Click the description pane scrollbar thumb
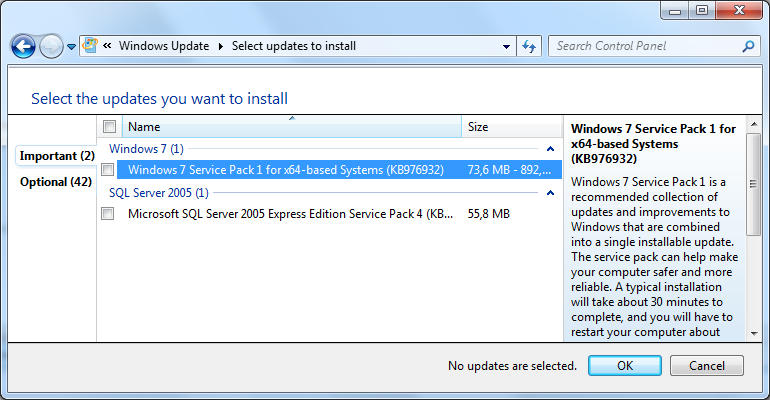Screen dimensions: 770x400 pos(754,184)
